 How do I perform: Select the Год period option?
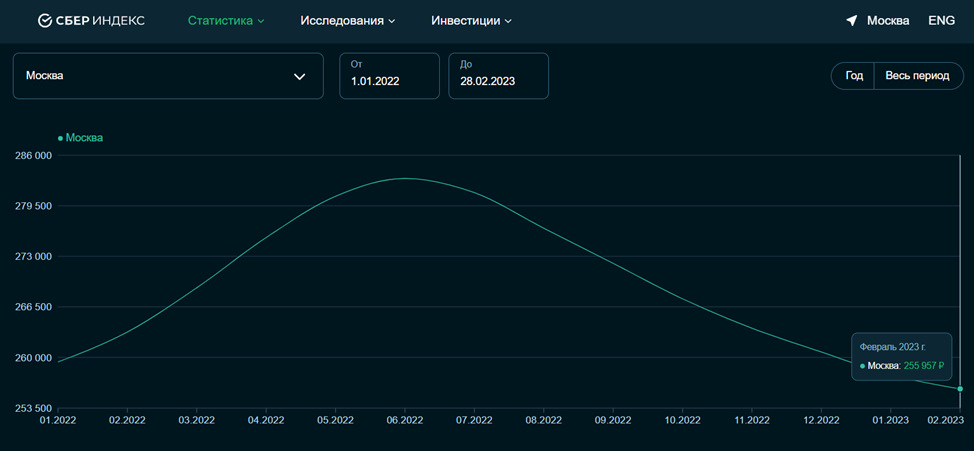854,76
